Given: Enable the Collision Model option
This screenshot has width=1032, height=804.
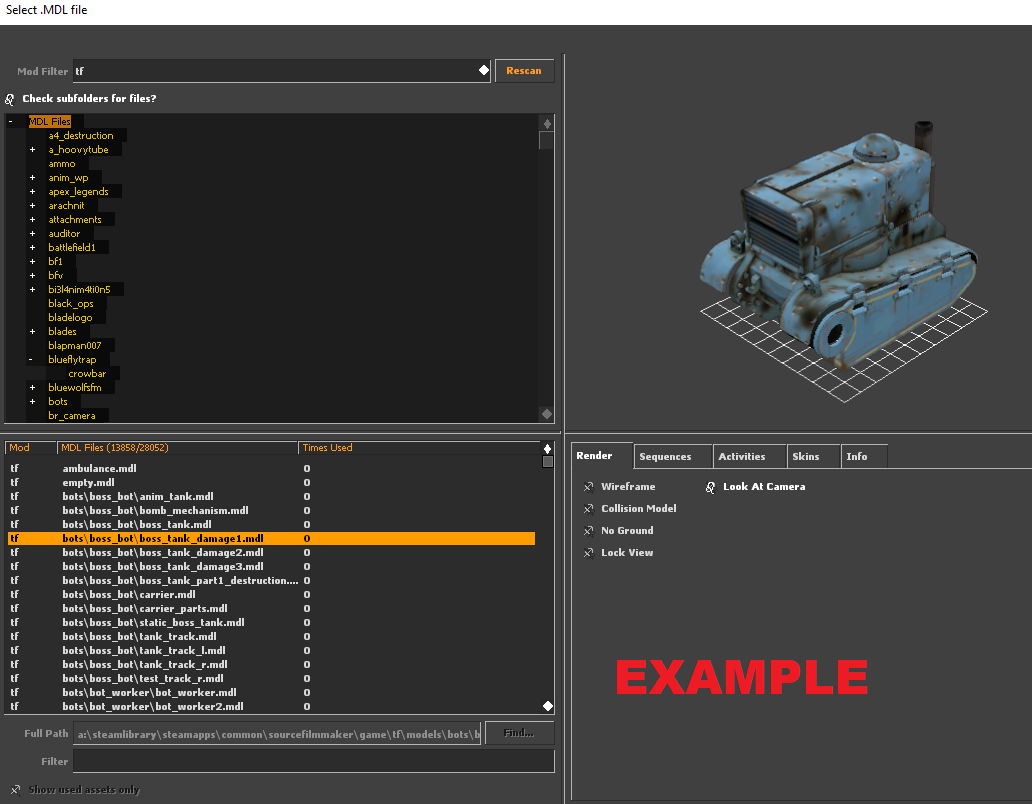Looking at the screenshot, I should click(588, 509).
